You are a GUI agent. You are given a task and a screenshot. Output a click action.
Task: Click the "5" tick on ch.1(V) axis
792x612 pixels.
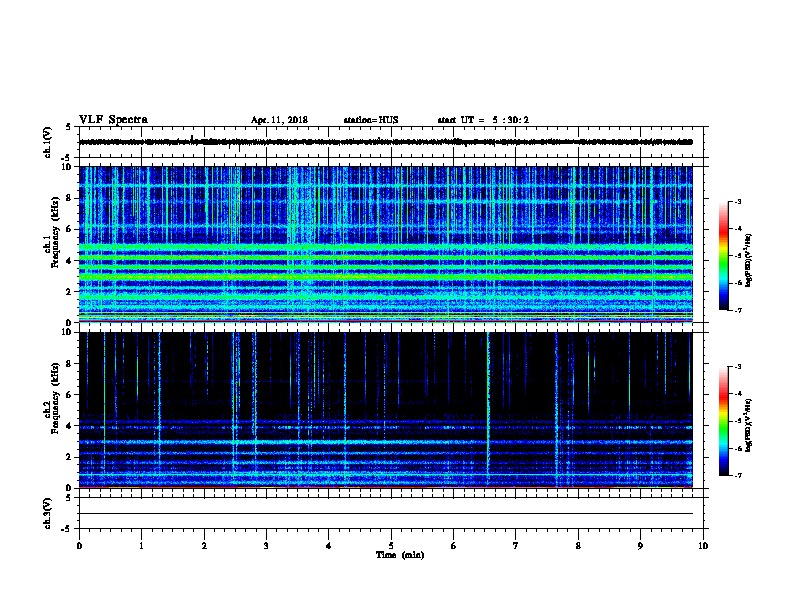point(69,127)
